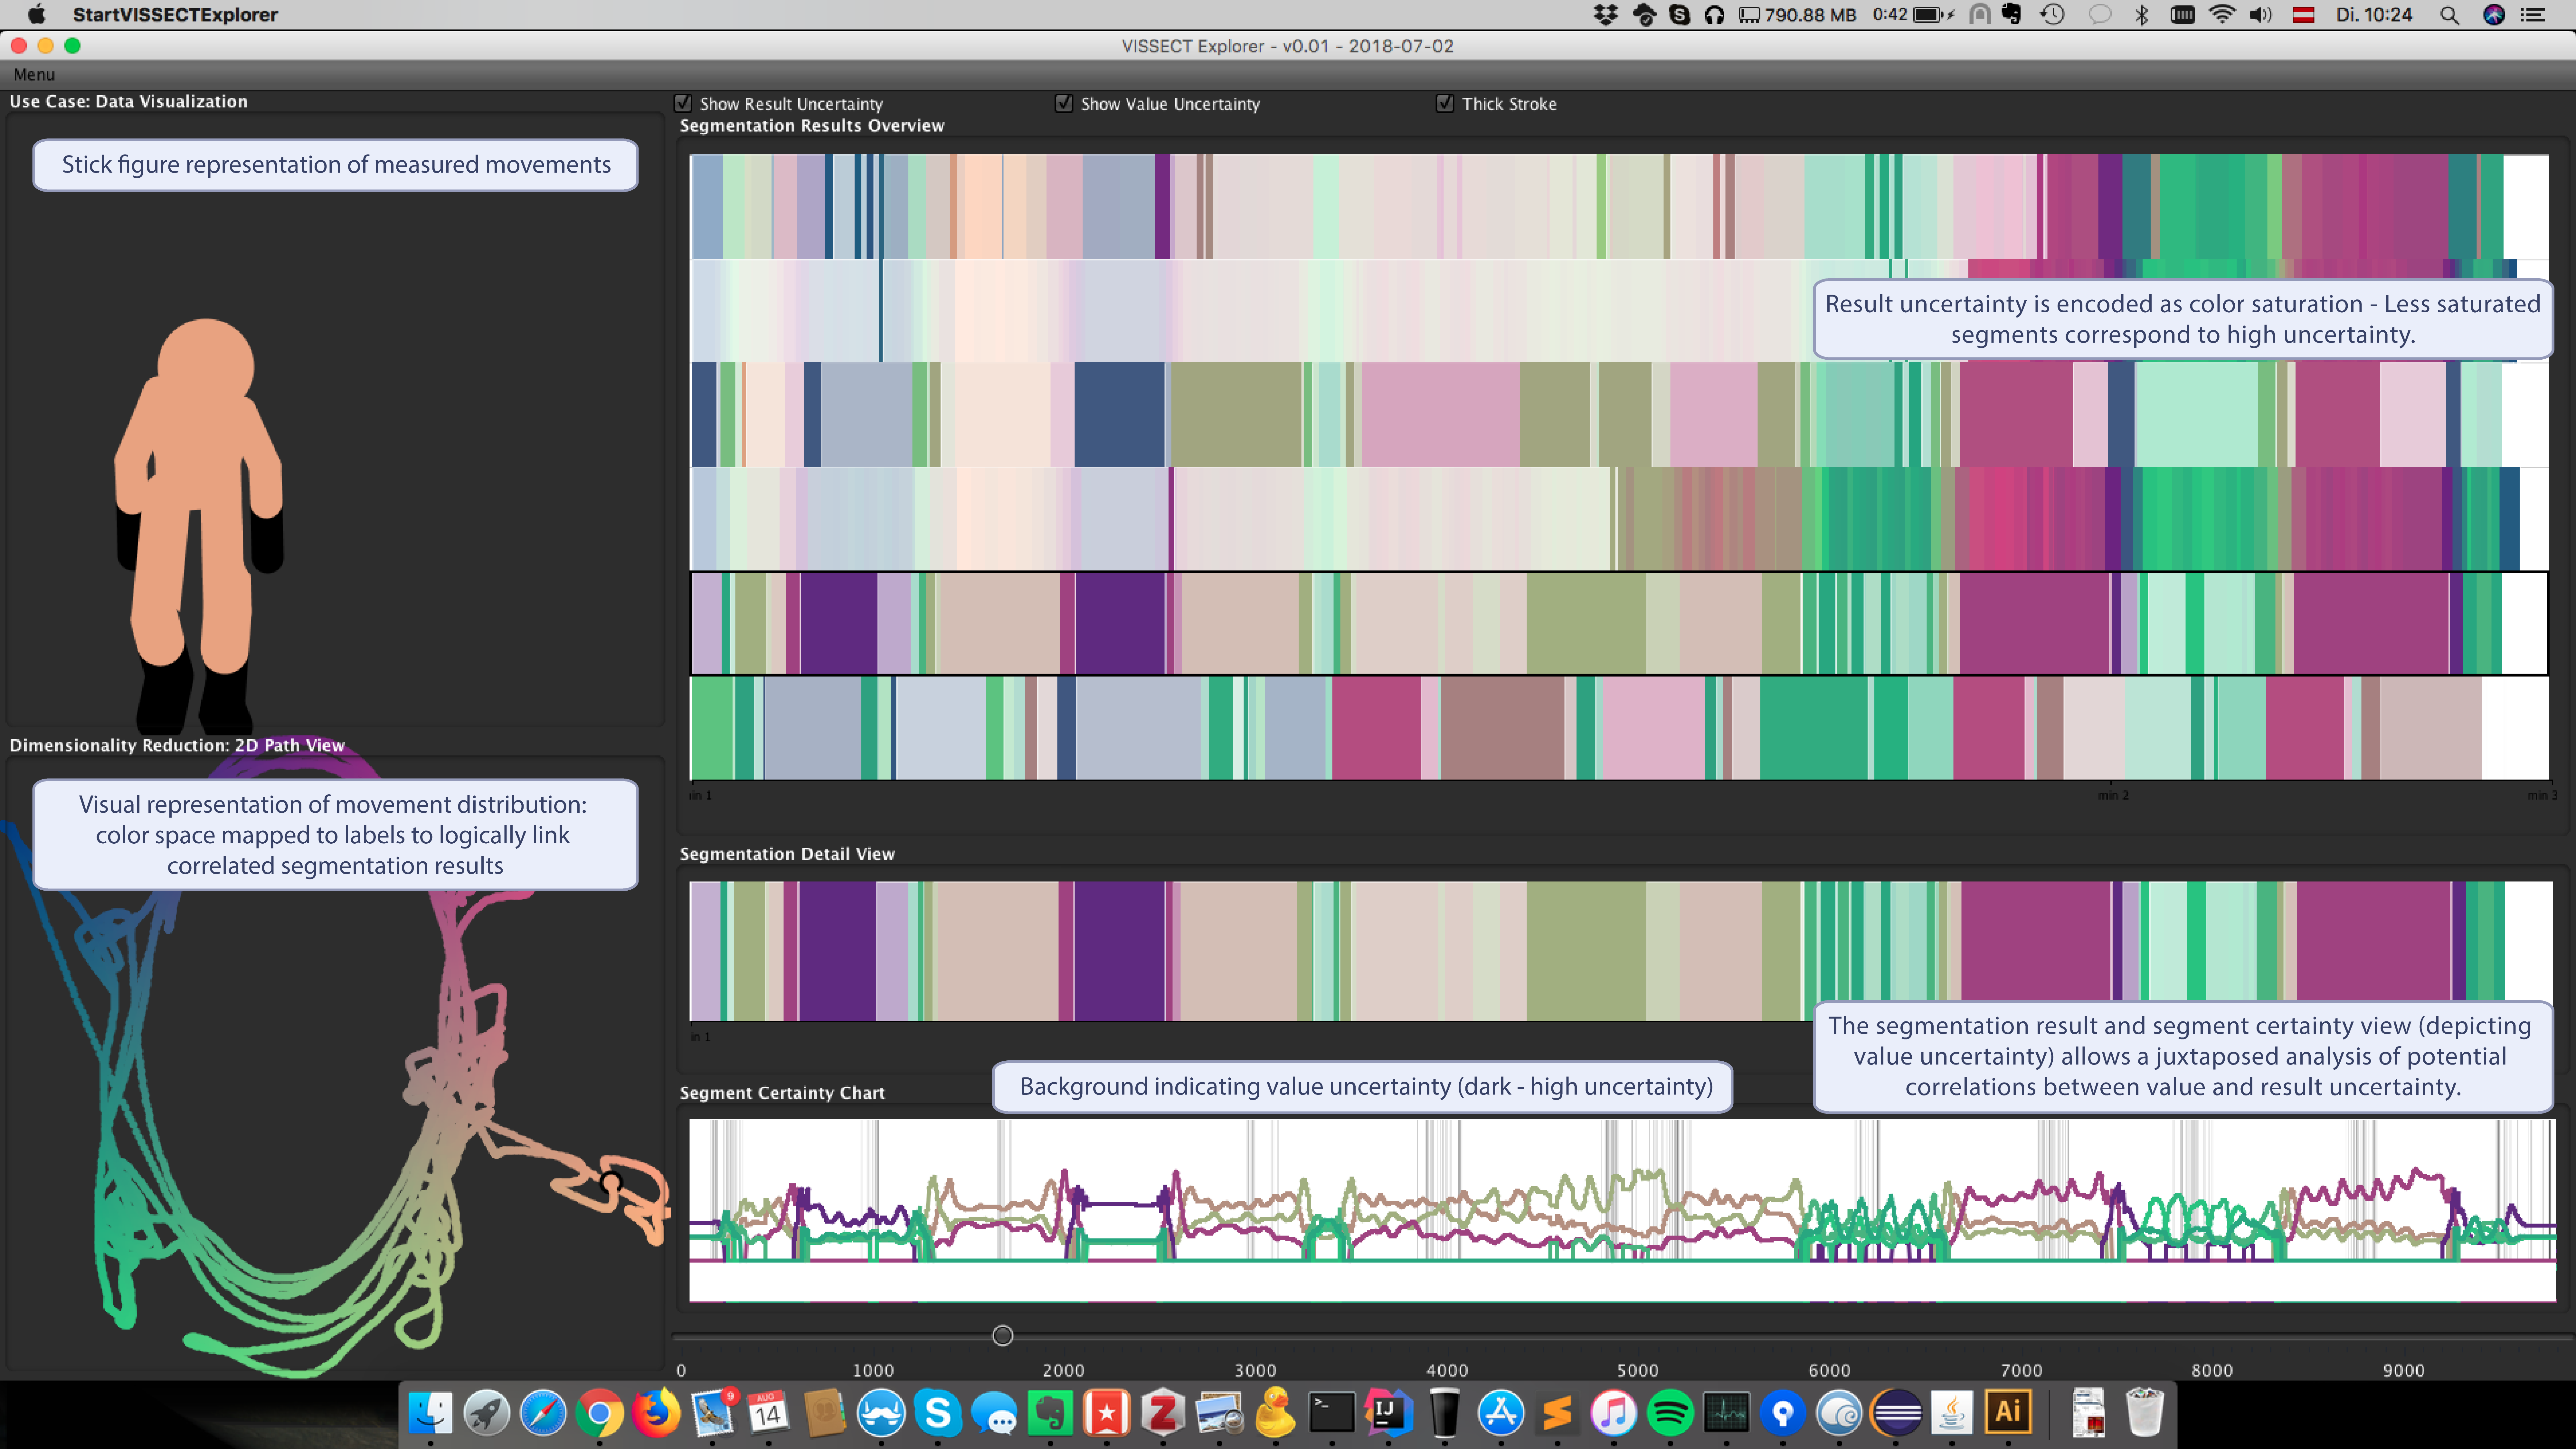Open Adobe Illustrator from the Dock
The width and height of the screenshot is (2576, 1449).
coord(2008,1413)
